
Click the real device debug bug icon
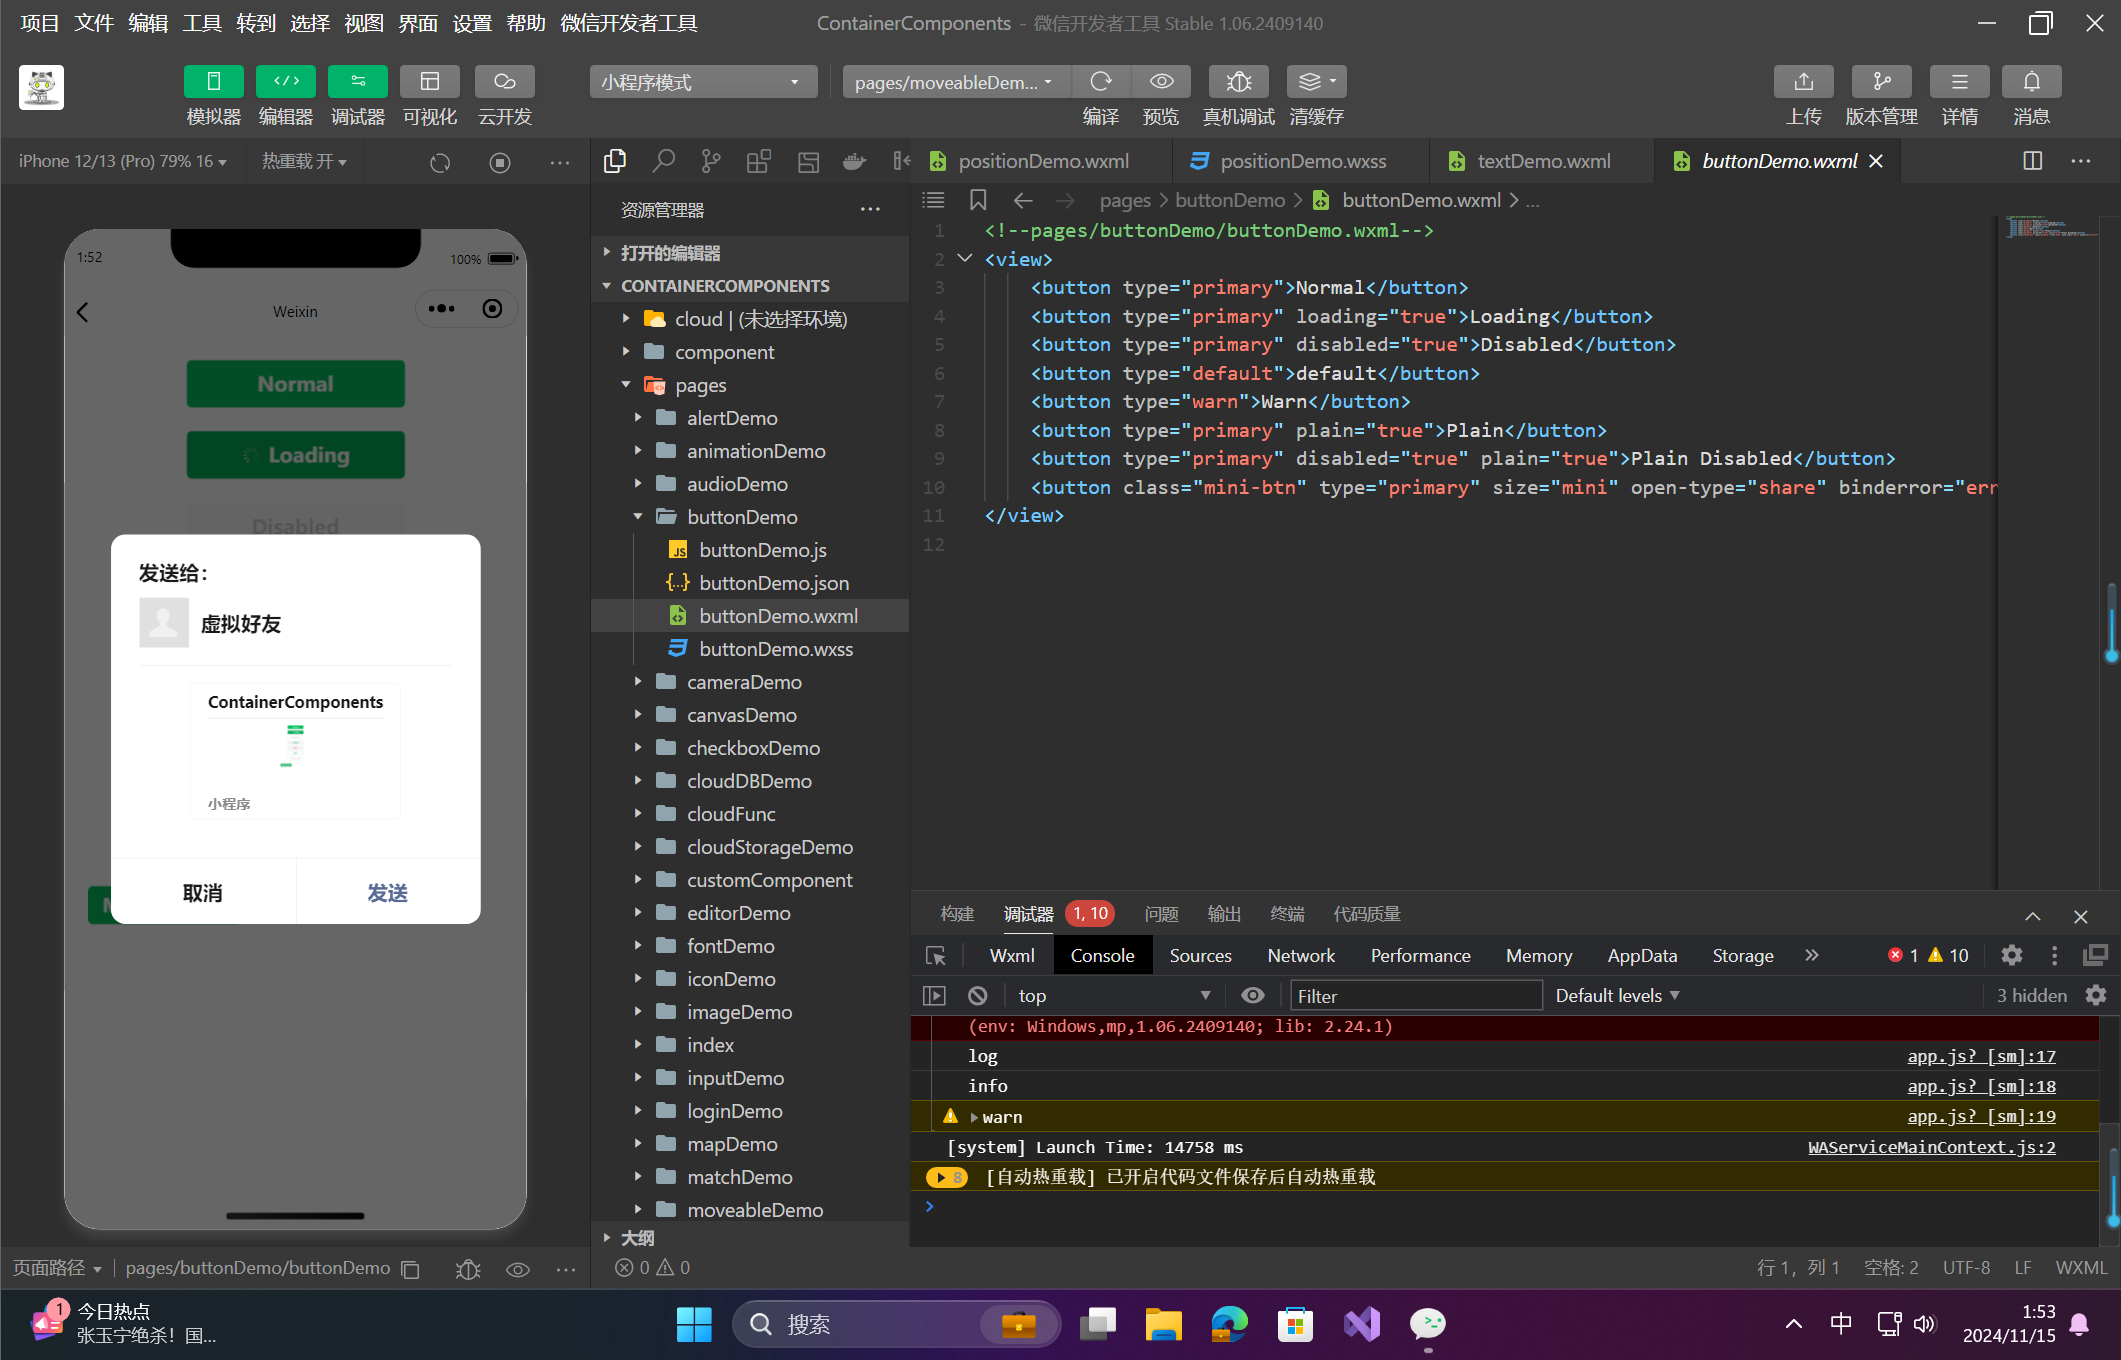(1238, 81)
